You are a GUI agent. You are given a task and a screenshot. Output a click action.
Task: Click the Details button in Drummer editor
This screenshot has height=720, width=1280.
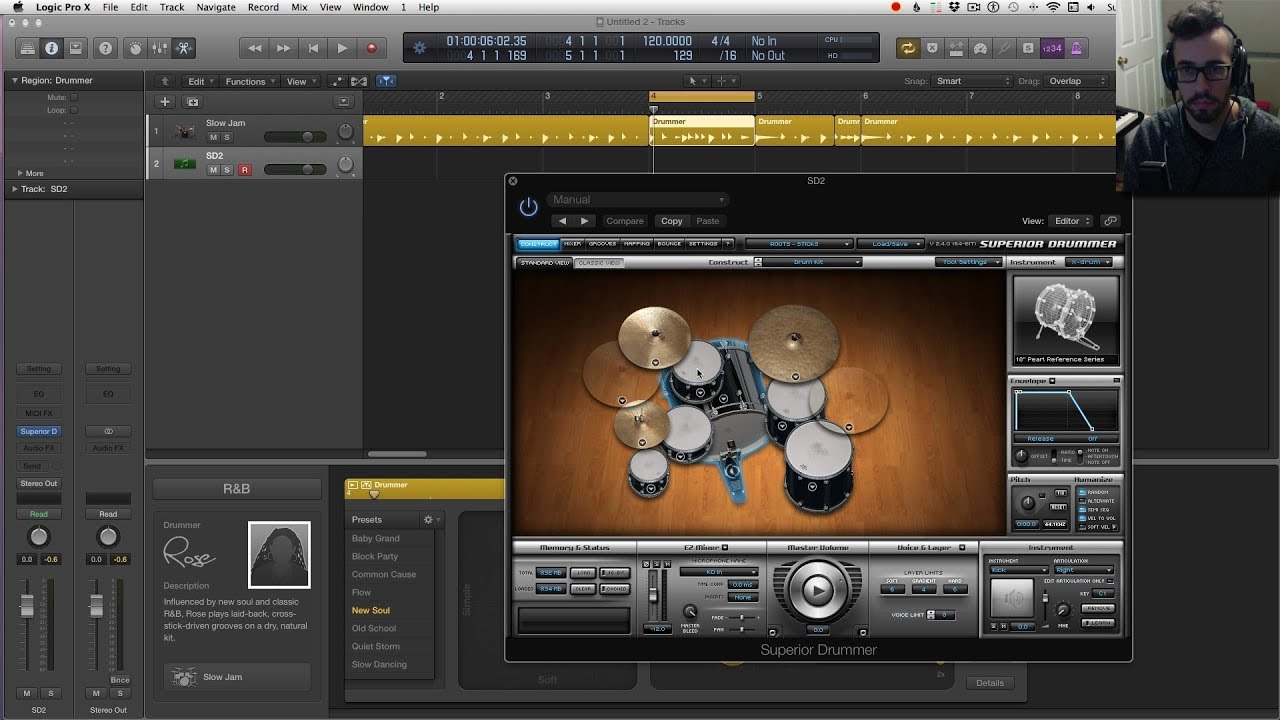click(x=990, y=683)
